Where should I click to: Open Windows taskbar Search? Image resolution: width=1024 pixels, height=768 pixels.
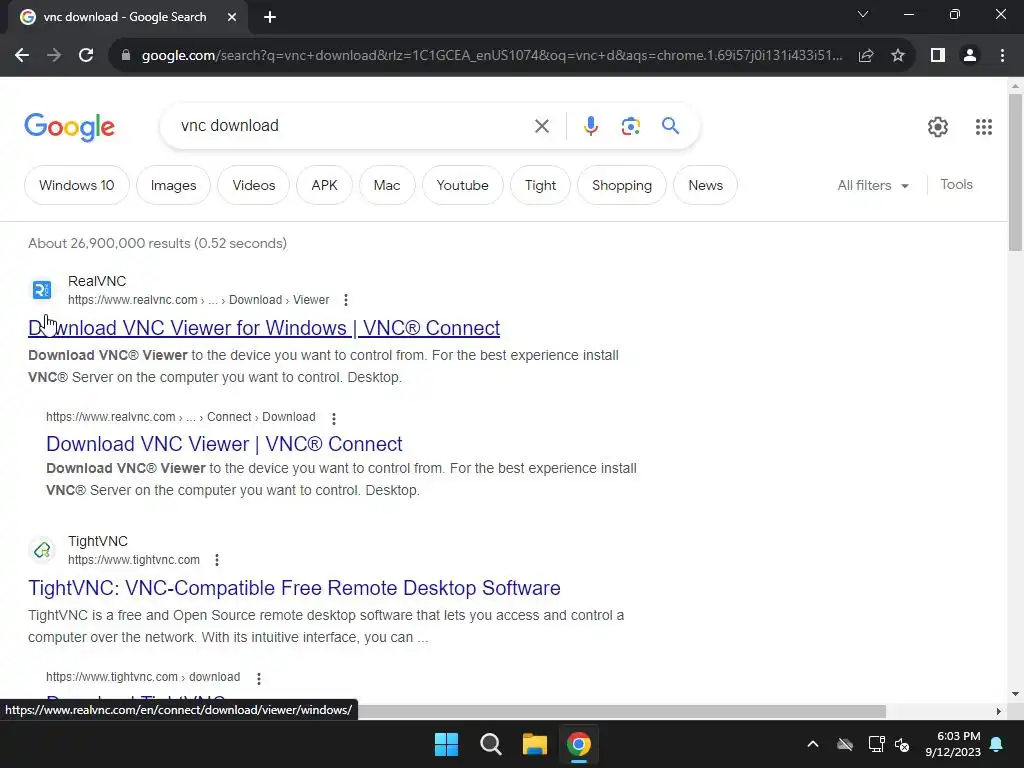point(490,744)
